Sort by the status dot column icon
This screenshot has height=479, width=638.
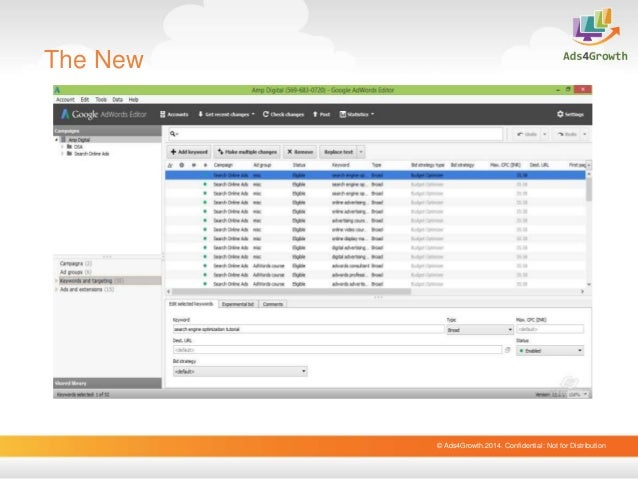205,165
